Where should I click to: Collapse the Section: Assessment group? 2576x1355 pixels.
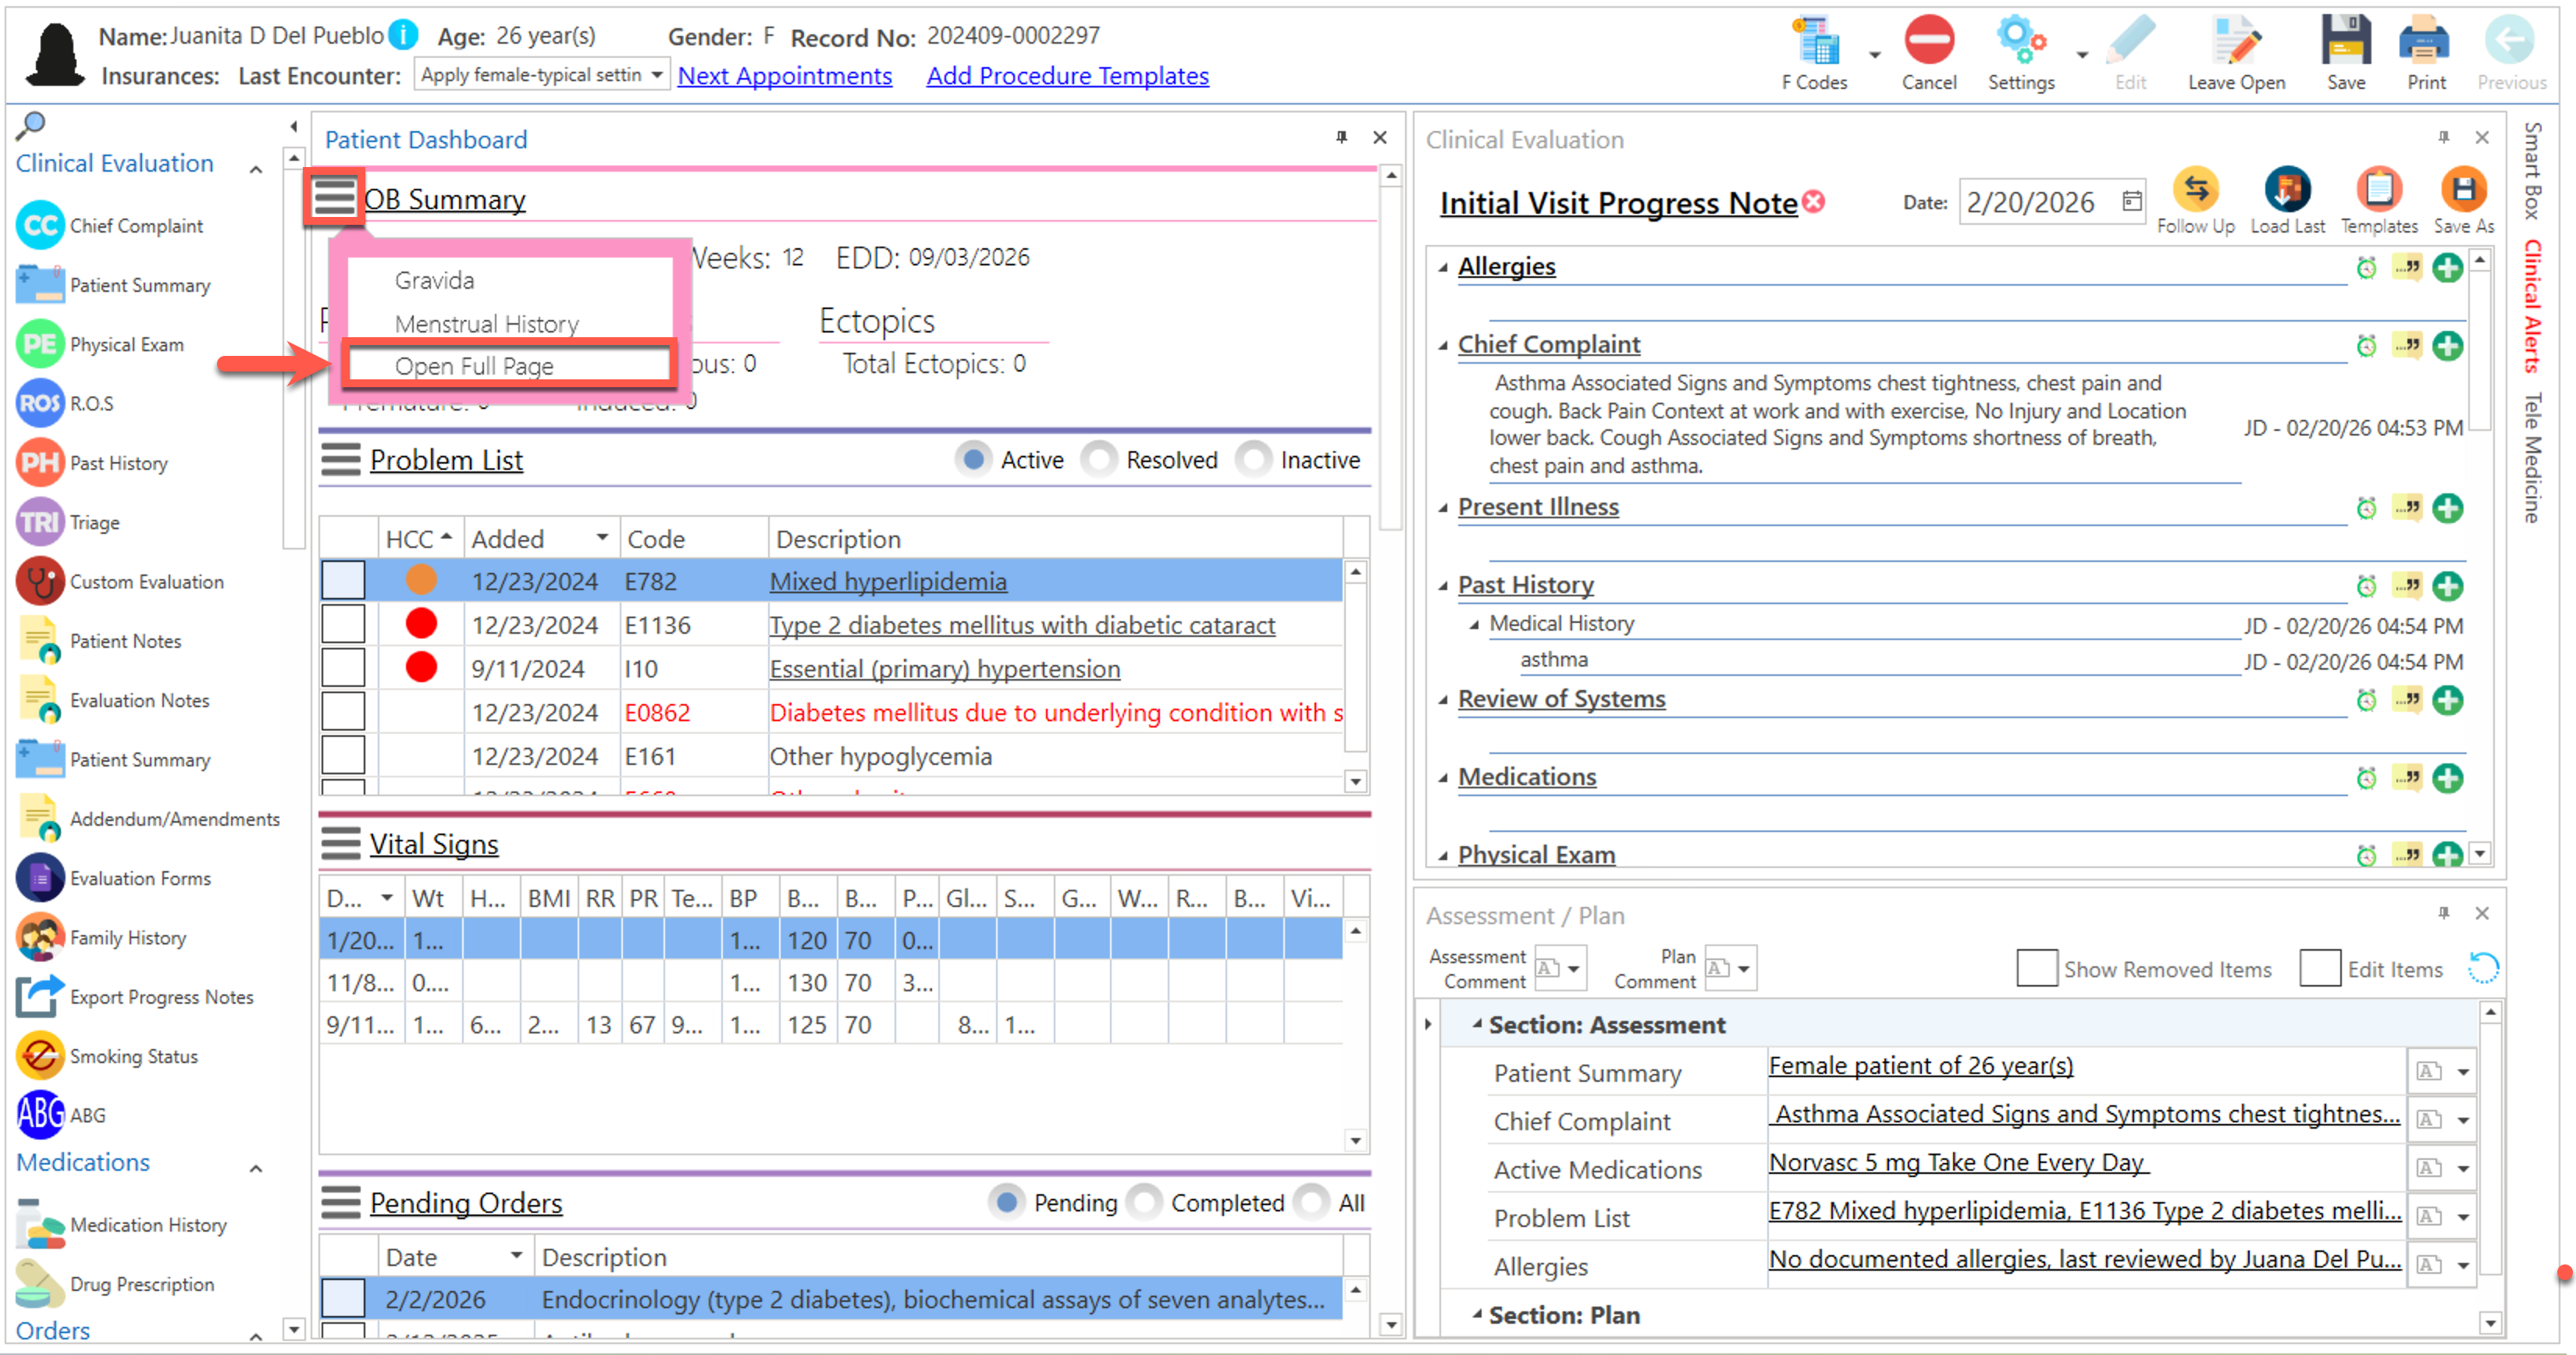(1476, 1024)
